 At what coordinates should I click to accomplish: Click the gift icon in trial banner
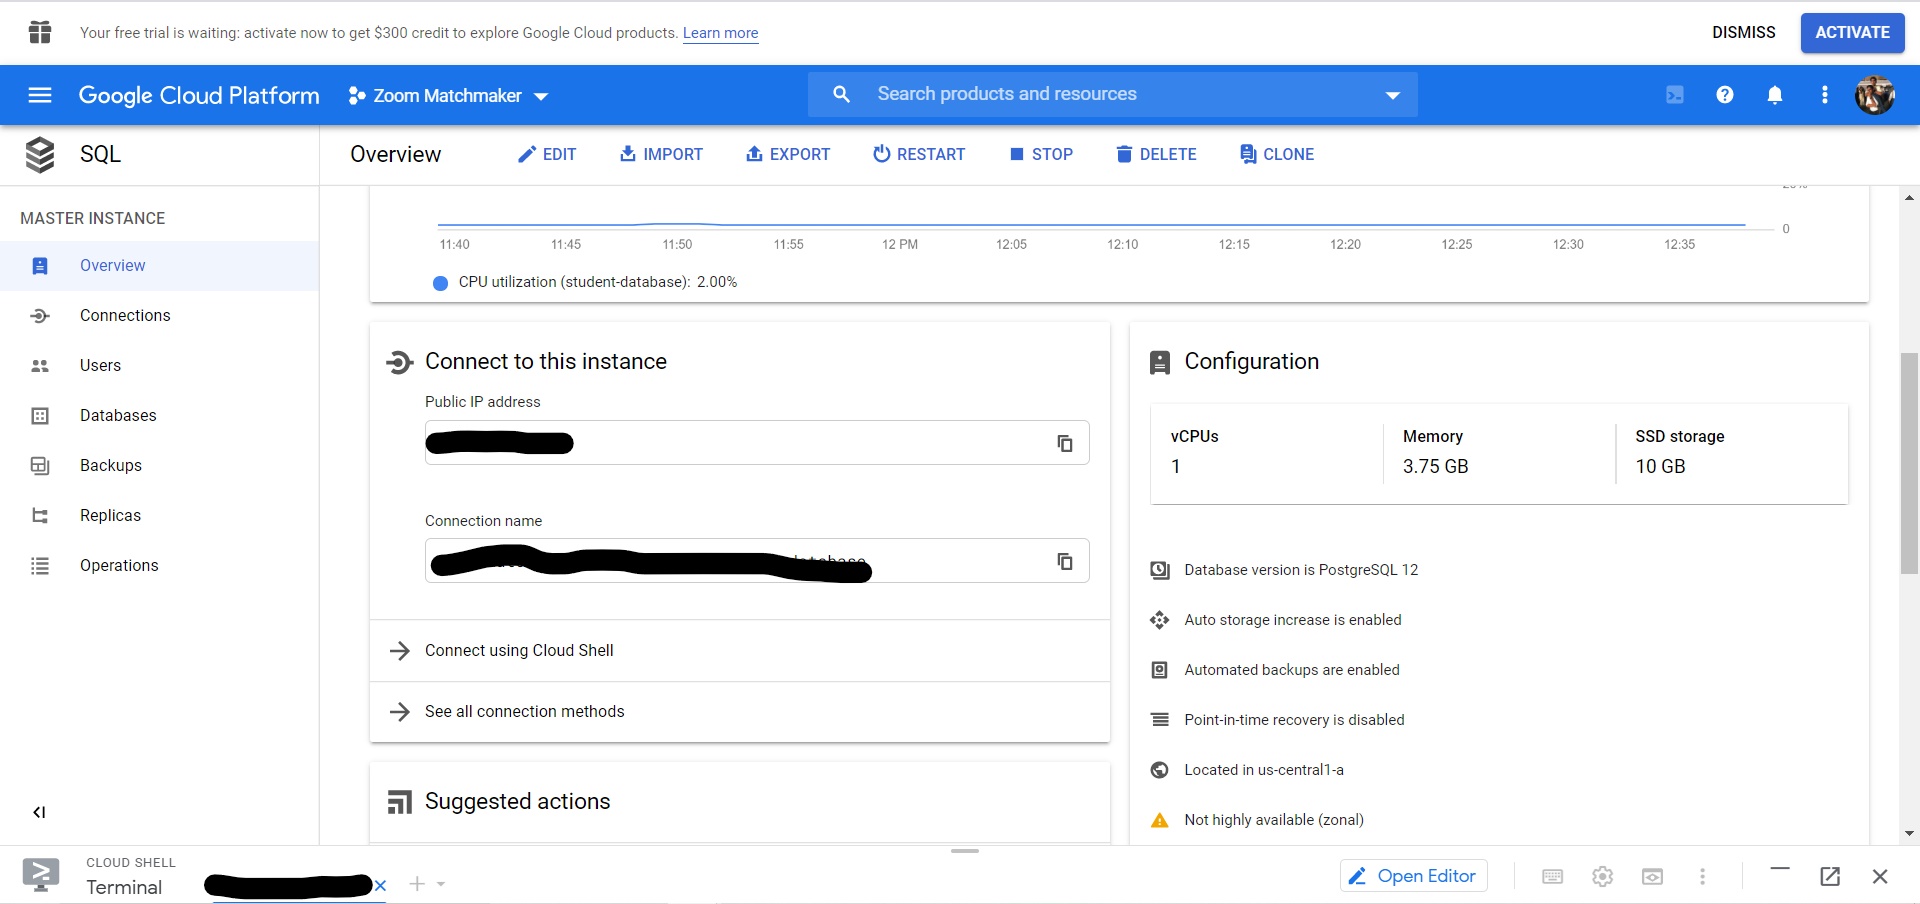(x=40, y=32)
